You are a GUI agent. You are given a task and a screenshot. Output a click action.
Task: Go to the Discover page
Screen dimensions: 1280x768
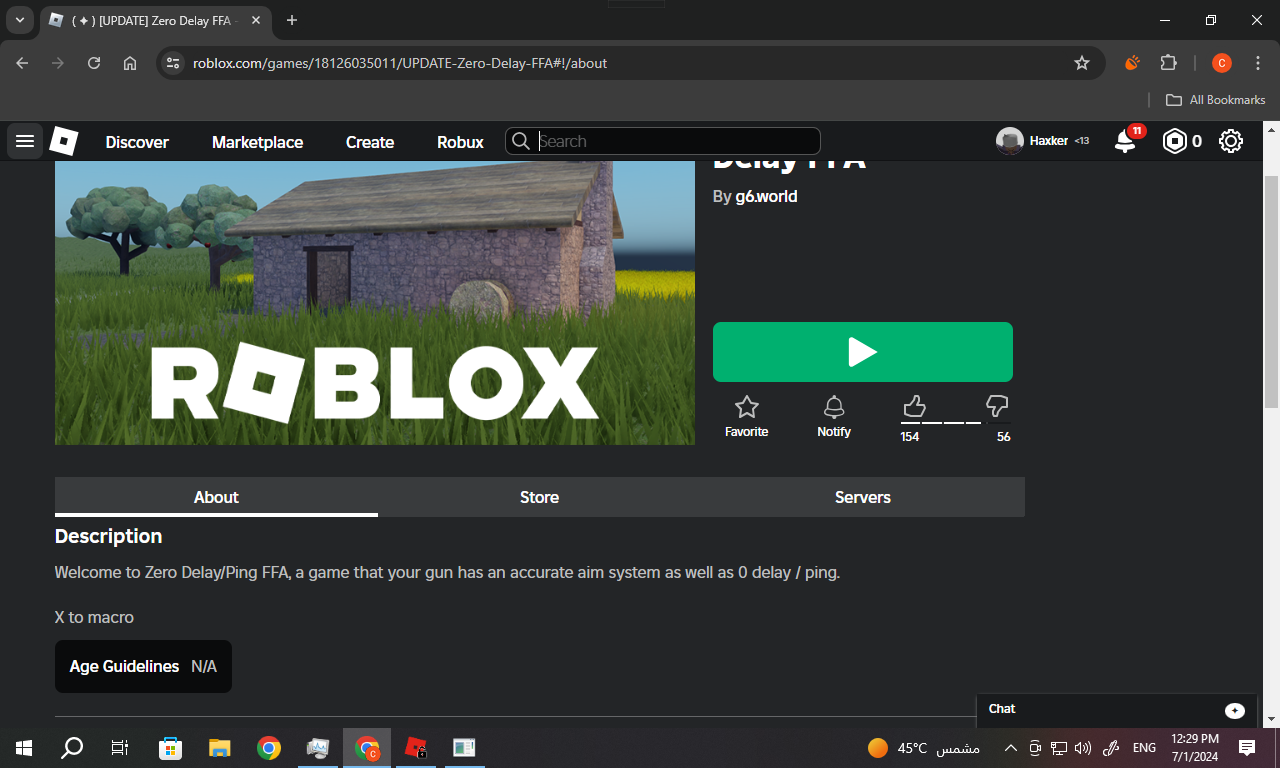(137, 142)
